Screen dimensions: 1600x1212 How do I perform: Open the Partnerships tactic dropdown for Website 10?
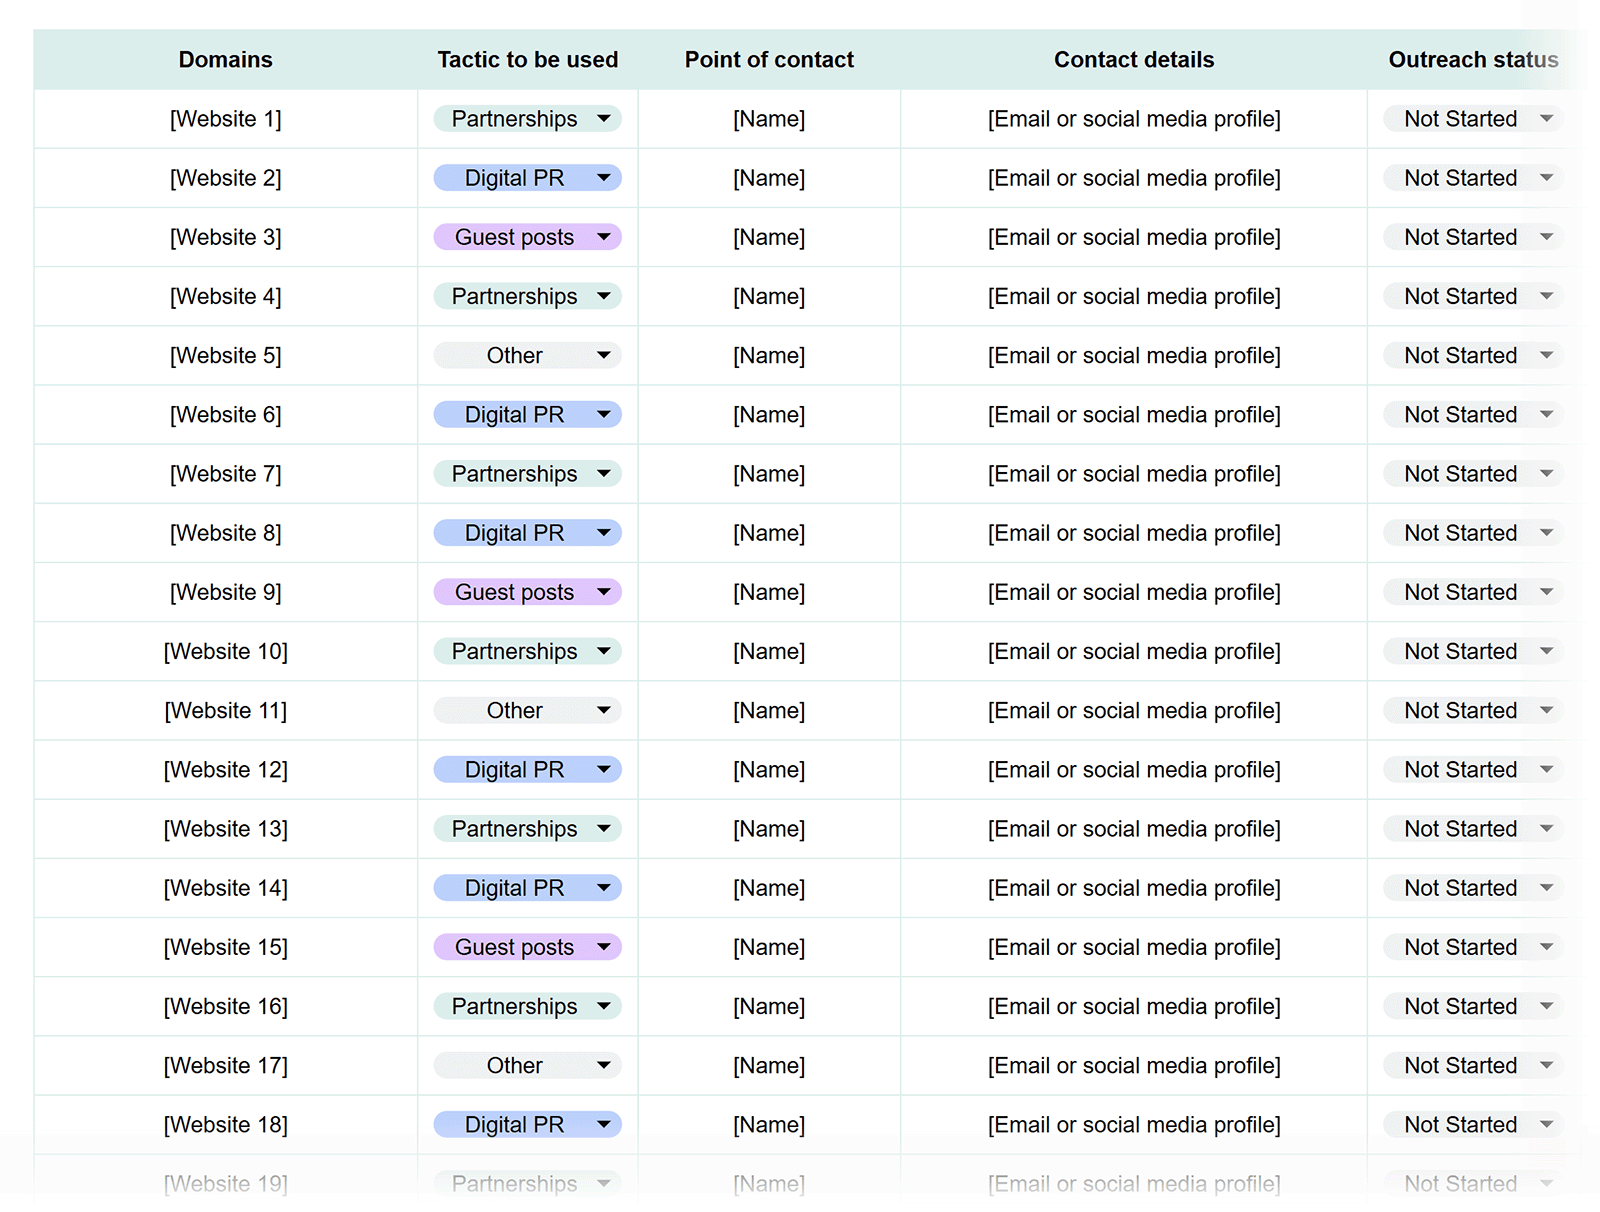coord(527,651)
